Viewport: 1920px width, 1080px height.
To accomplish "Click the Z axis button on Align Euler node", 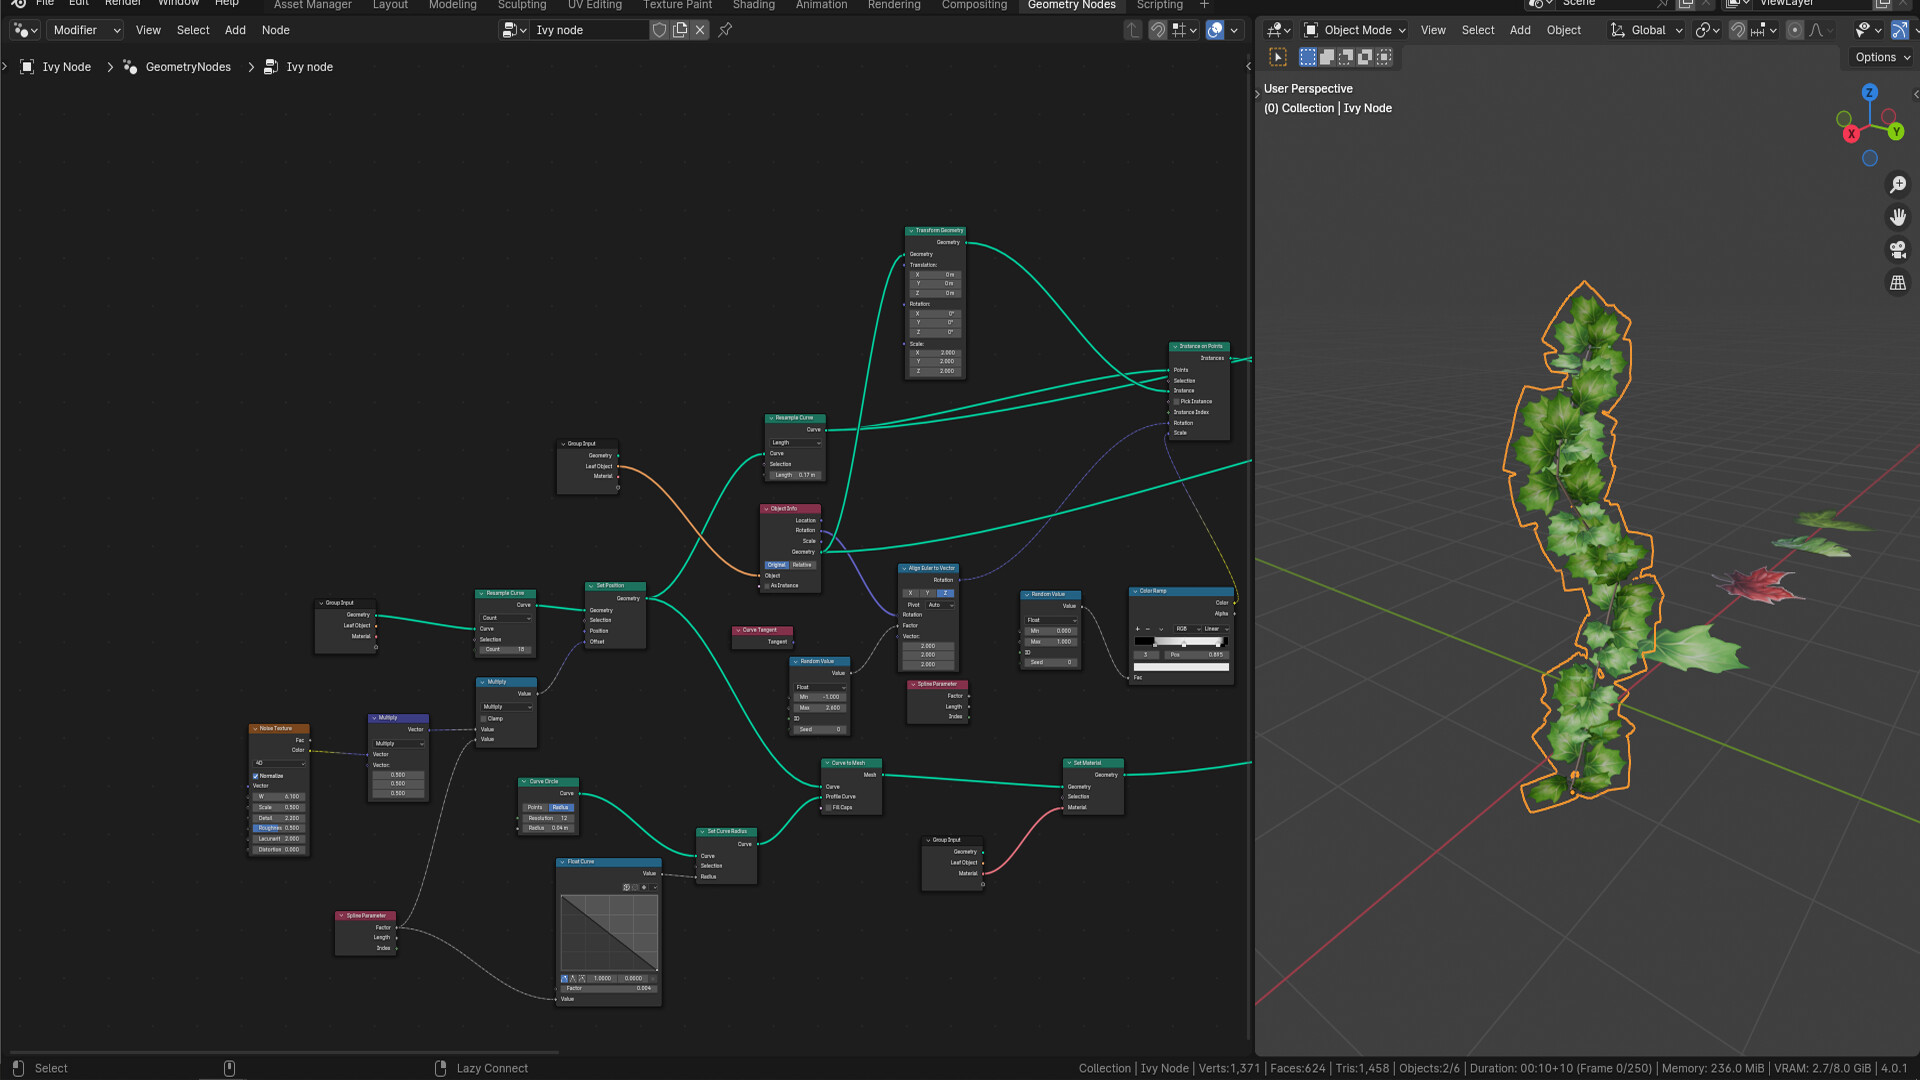I will (x=944, y=593).
